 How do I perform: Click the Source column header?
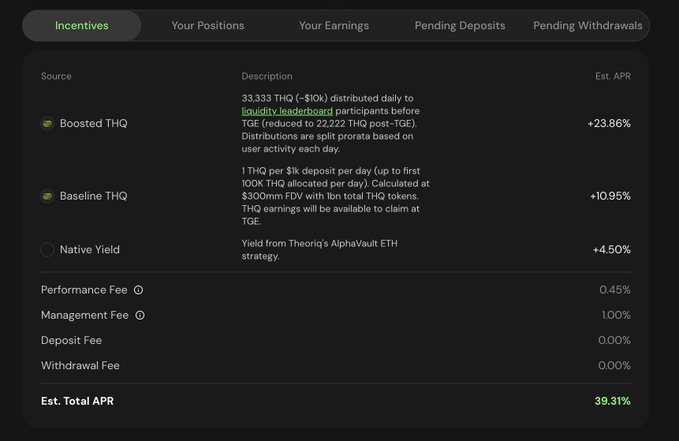coord(56,76)
